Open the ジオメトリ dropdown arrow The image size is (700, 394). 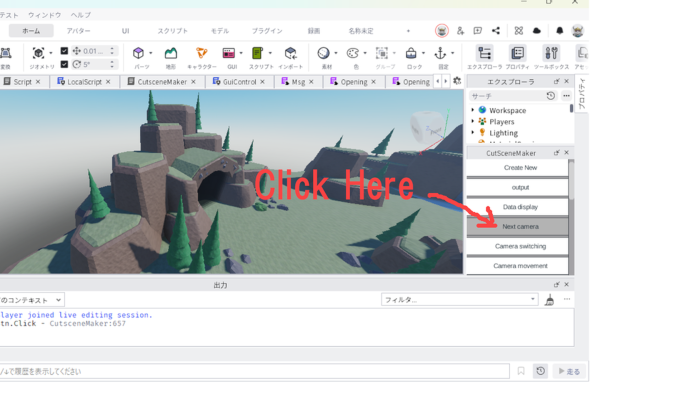pos(50,53)
